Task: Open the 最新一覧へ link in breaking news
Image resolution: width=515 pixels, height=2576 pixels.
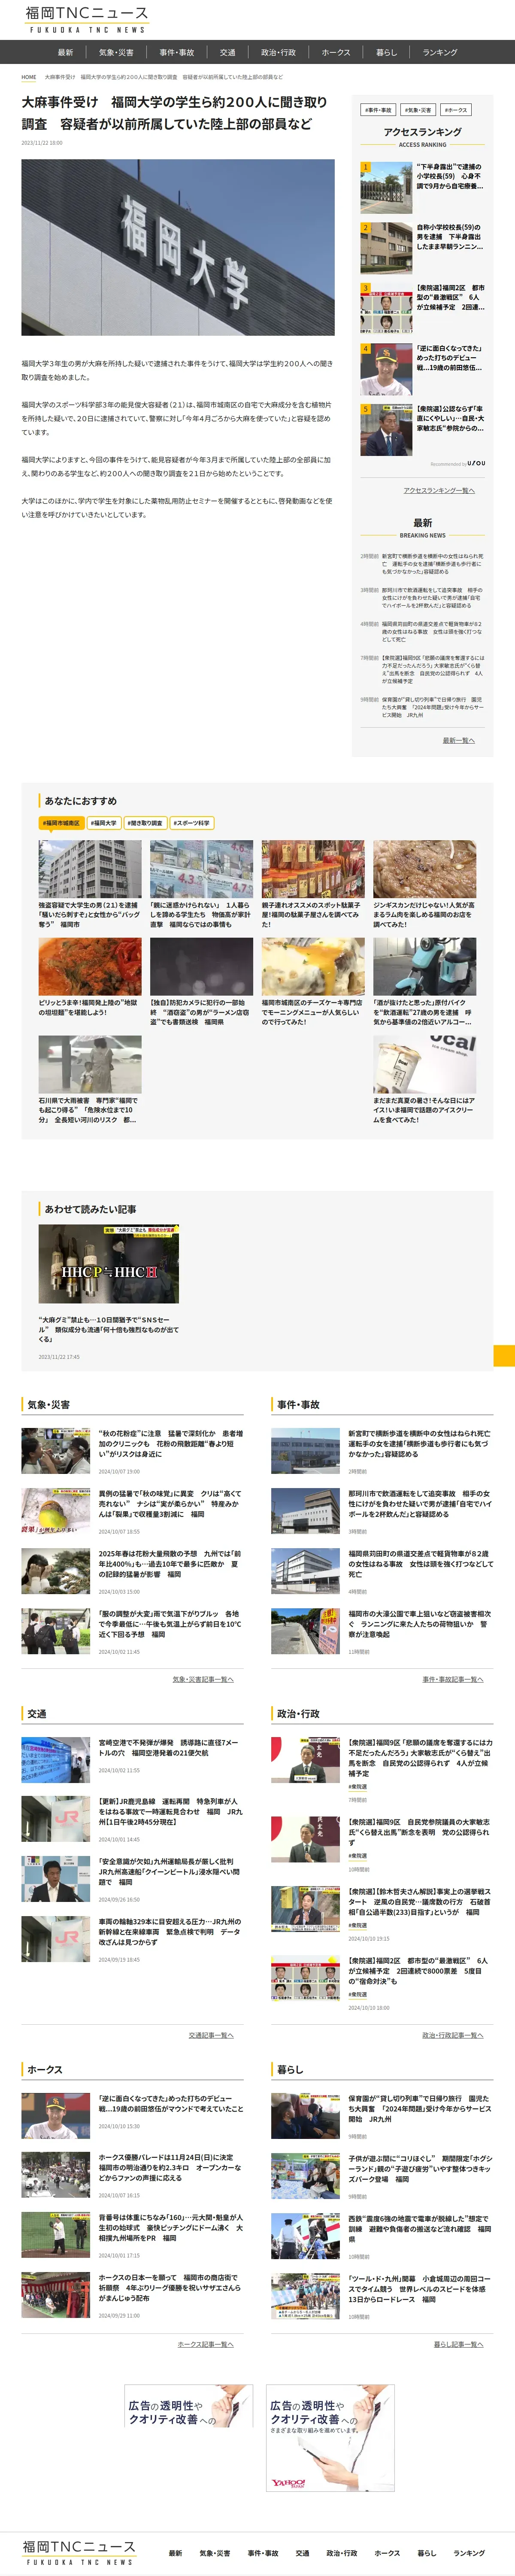Action: click(459, 740)
